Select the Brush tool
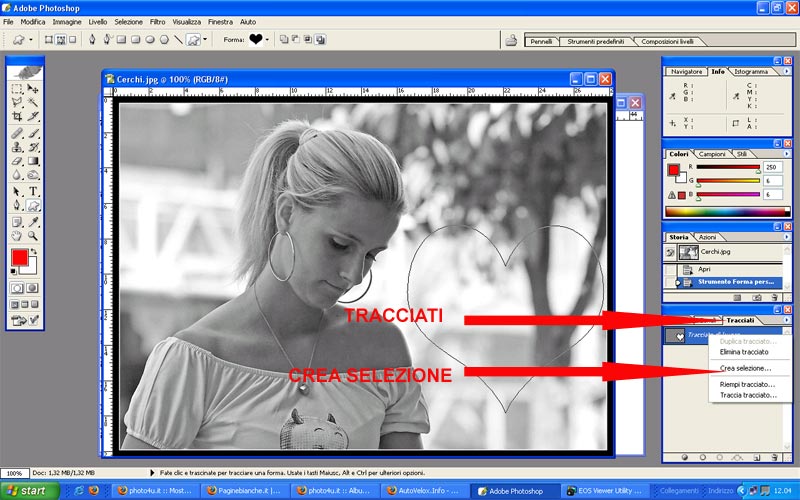The height and width of the screenshot is (500, 800). (33, 133)
